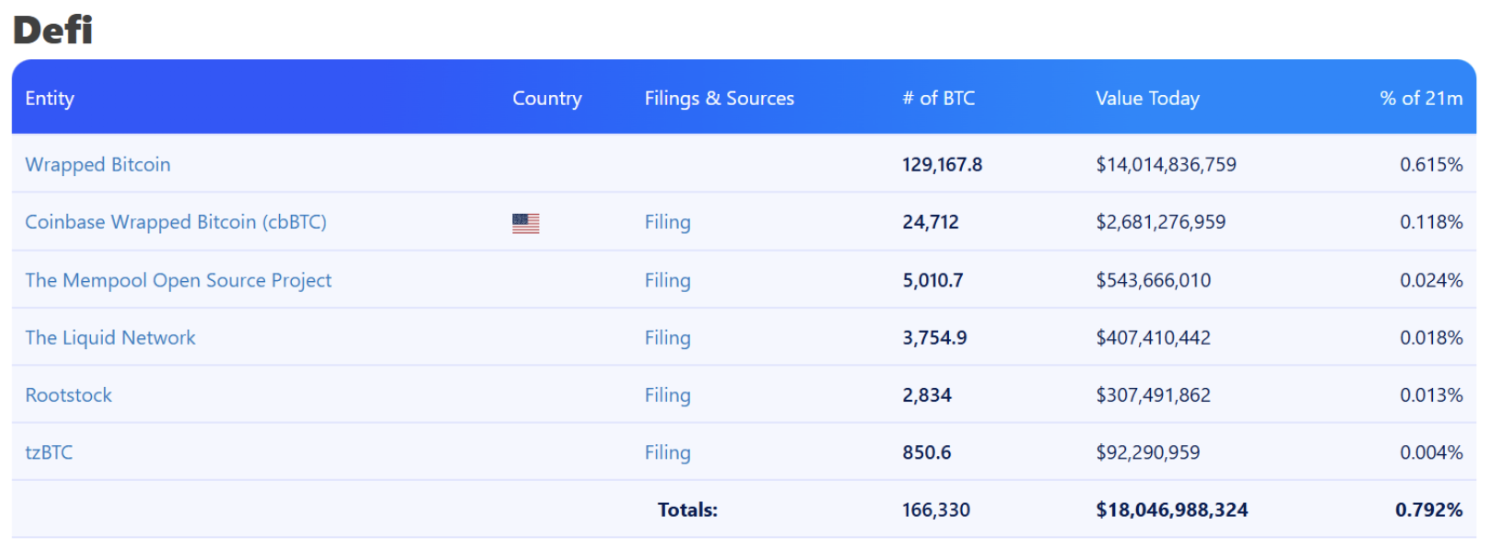Open the Rootstock entity link

click(x=68, y=395)
